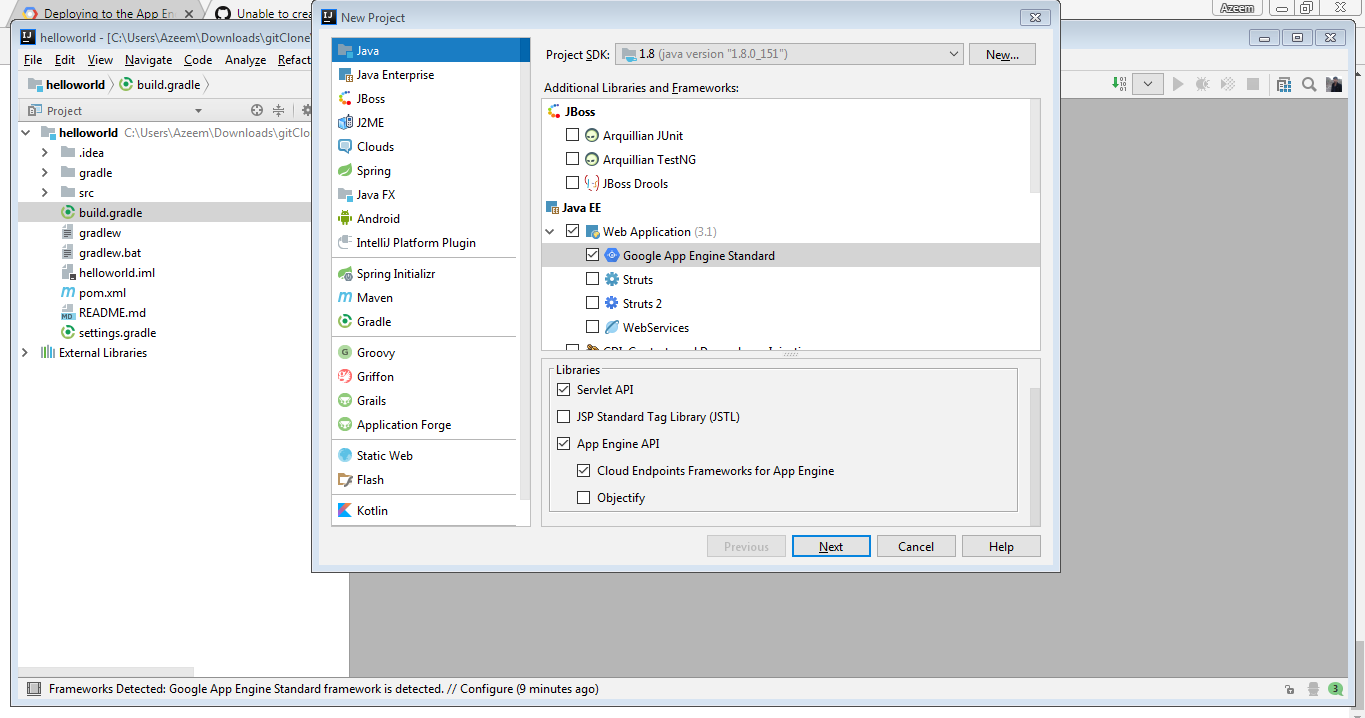
Task: Click the greyed-out Stop square icon
Action: click(x=1253, y=85)
